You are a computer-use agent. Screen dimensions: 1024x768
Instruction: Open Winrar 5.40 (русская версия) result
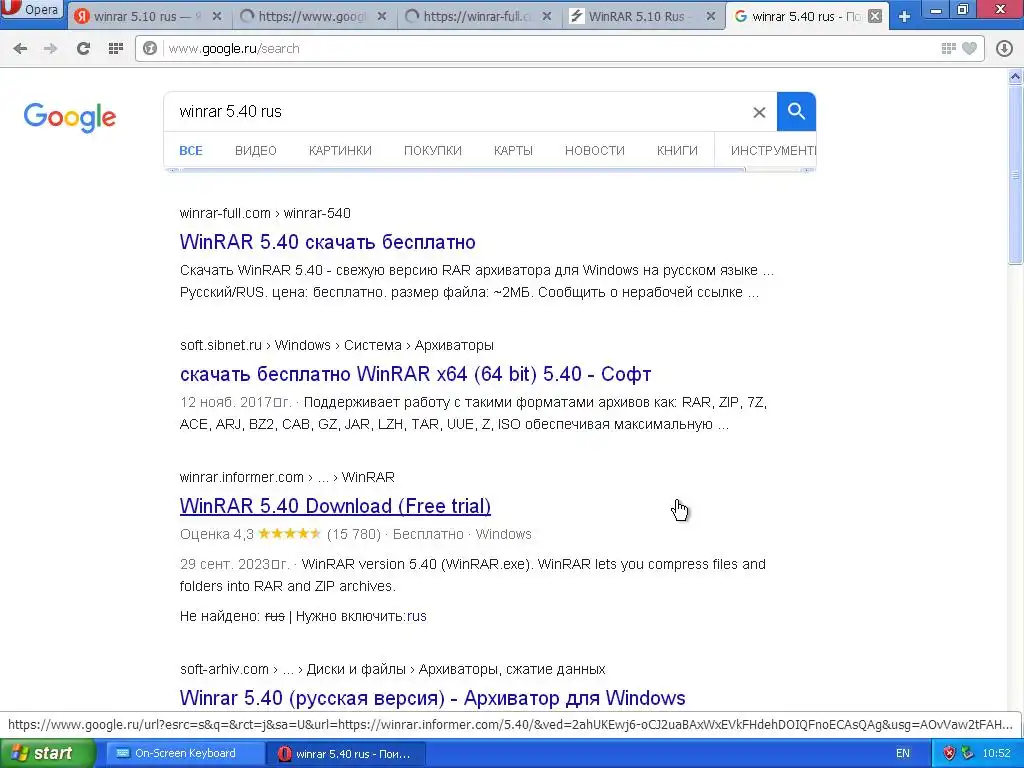(432, 698)
